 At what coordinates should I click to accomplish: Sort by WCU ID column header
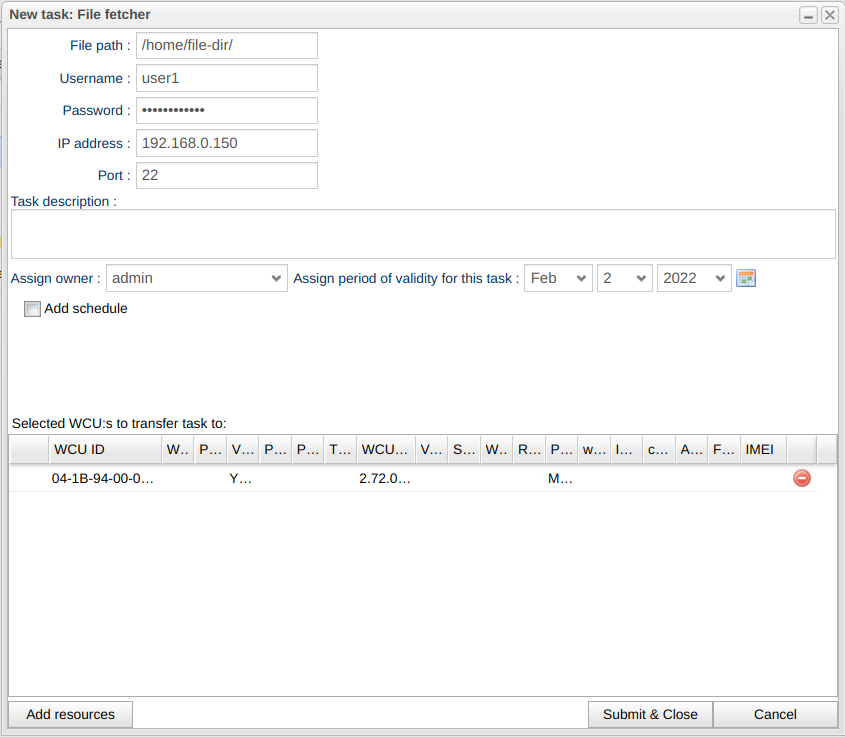click(104, 450)
